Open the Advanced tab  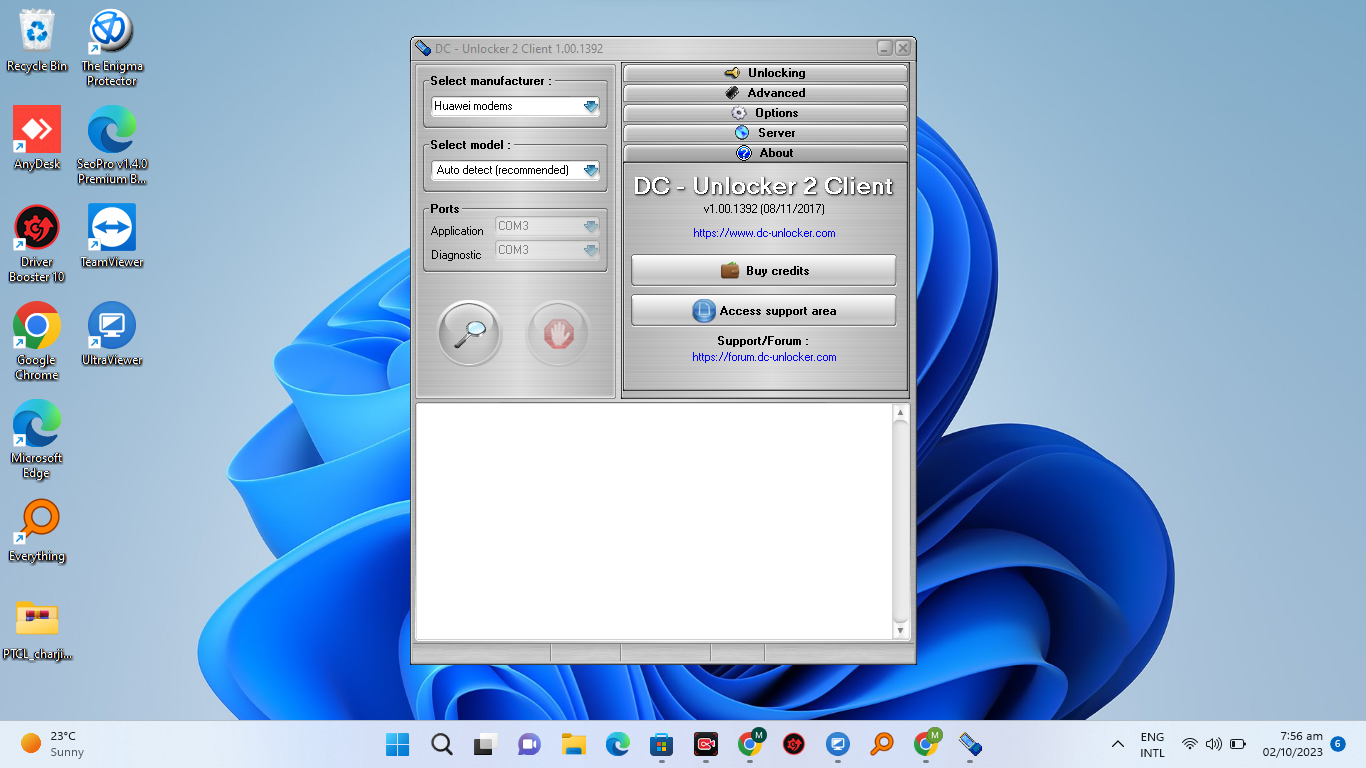coord(765,93)
